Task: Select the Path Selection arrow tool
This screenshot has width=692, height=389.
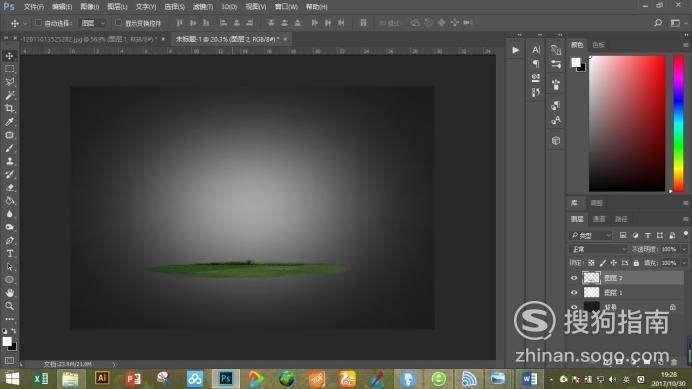Action: [9, 267]
